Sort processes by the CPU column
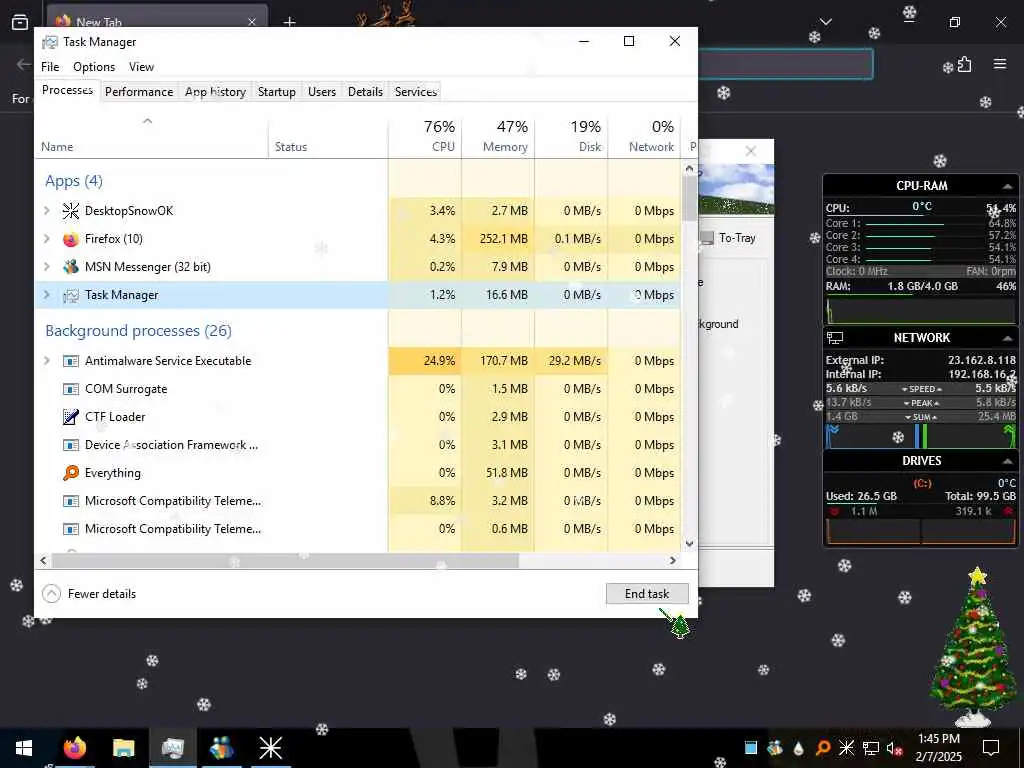Image resolution: width=1024 pixels, height=768 pixels. [425, 136]
